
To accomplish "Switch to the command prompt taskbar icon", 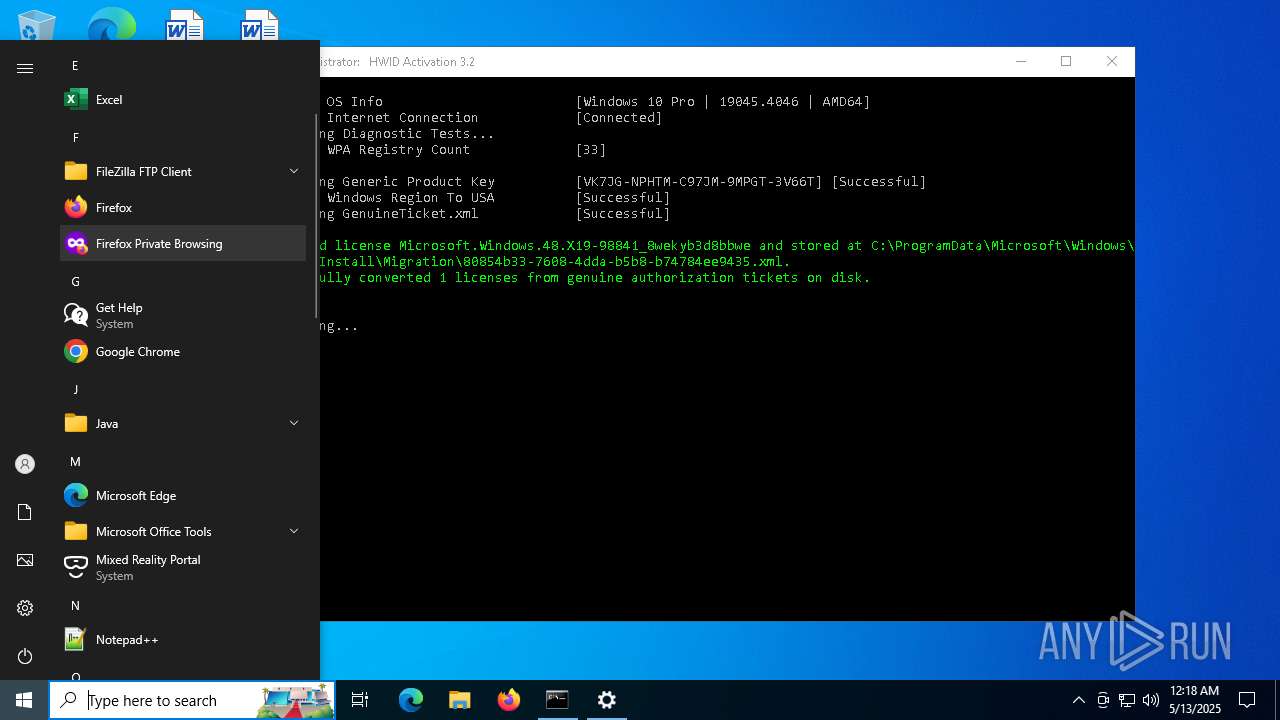I will coord(557,700).
